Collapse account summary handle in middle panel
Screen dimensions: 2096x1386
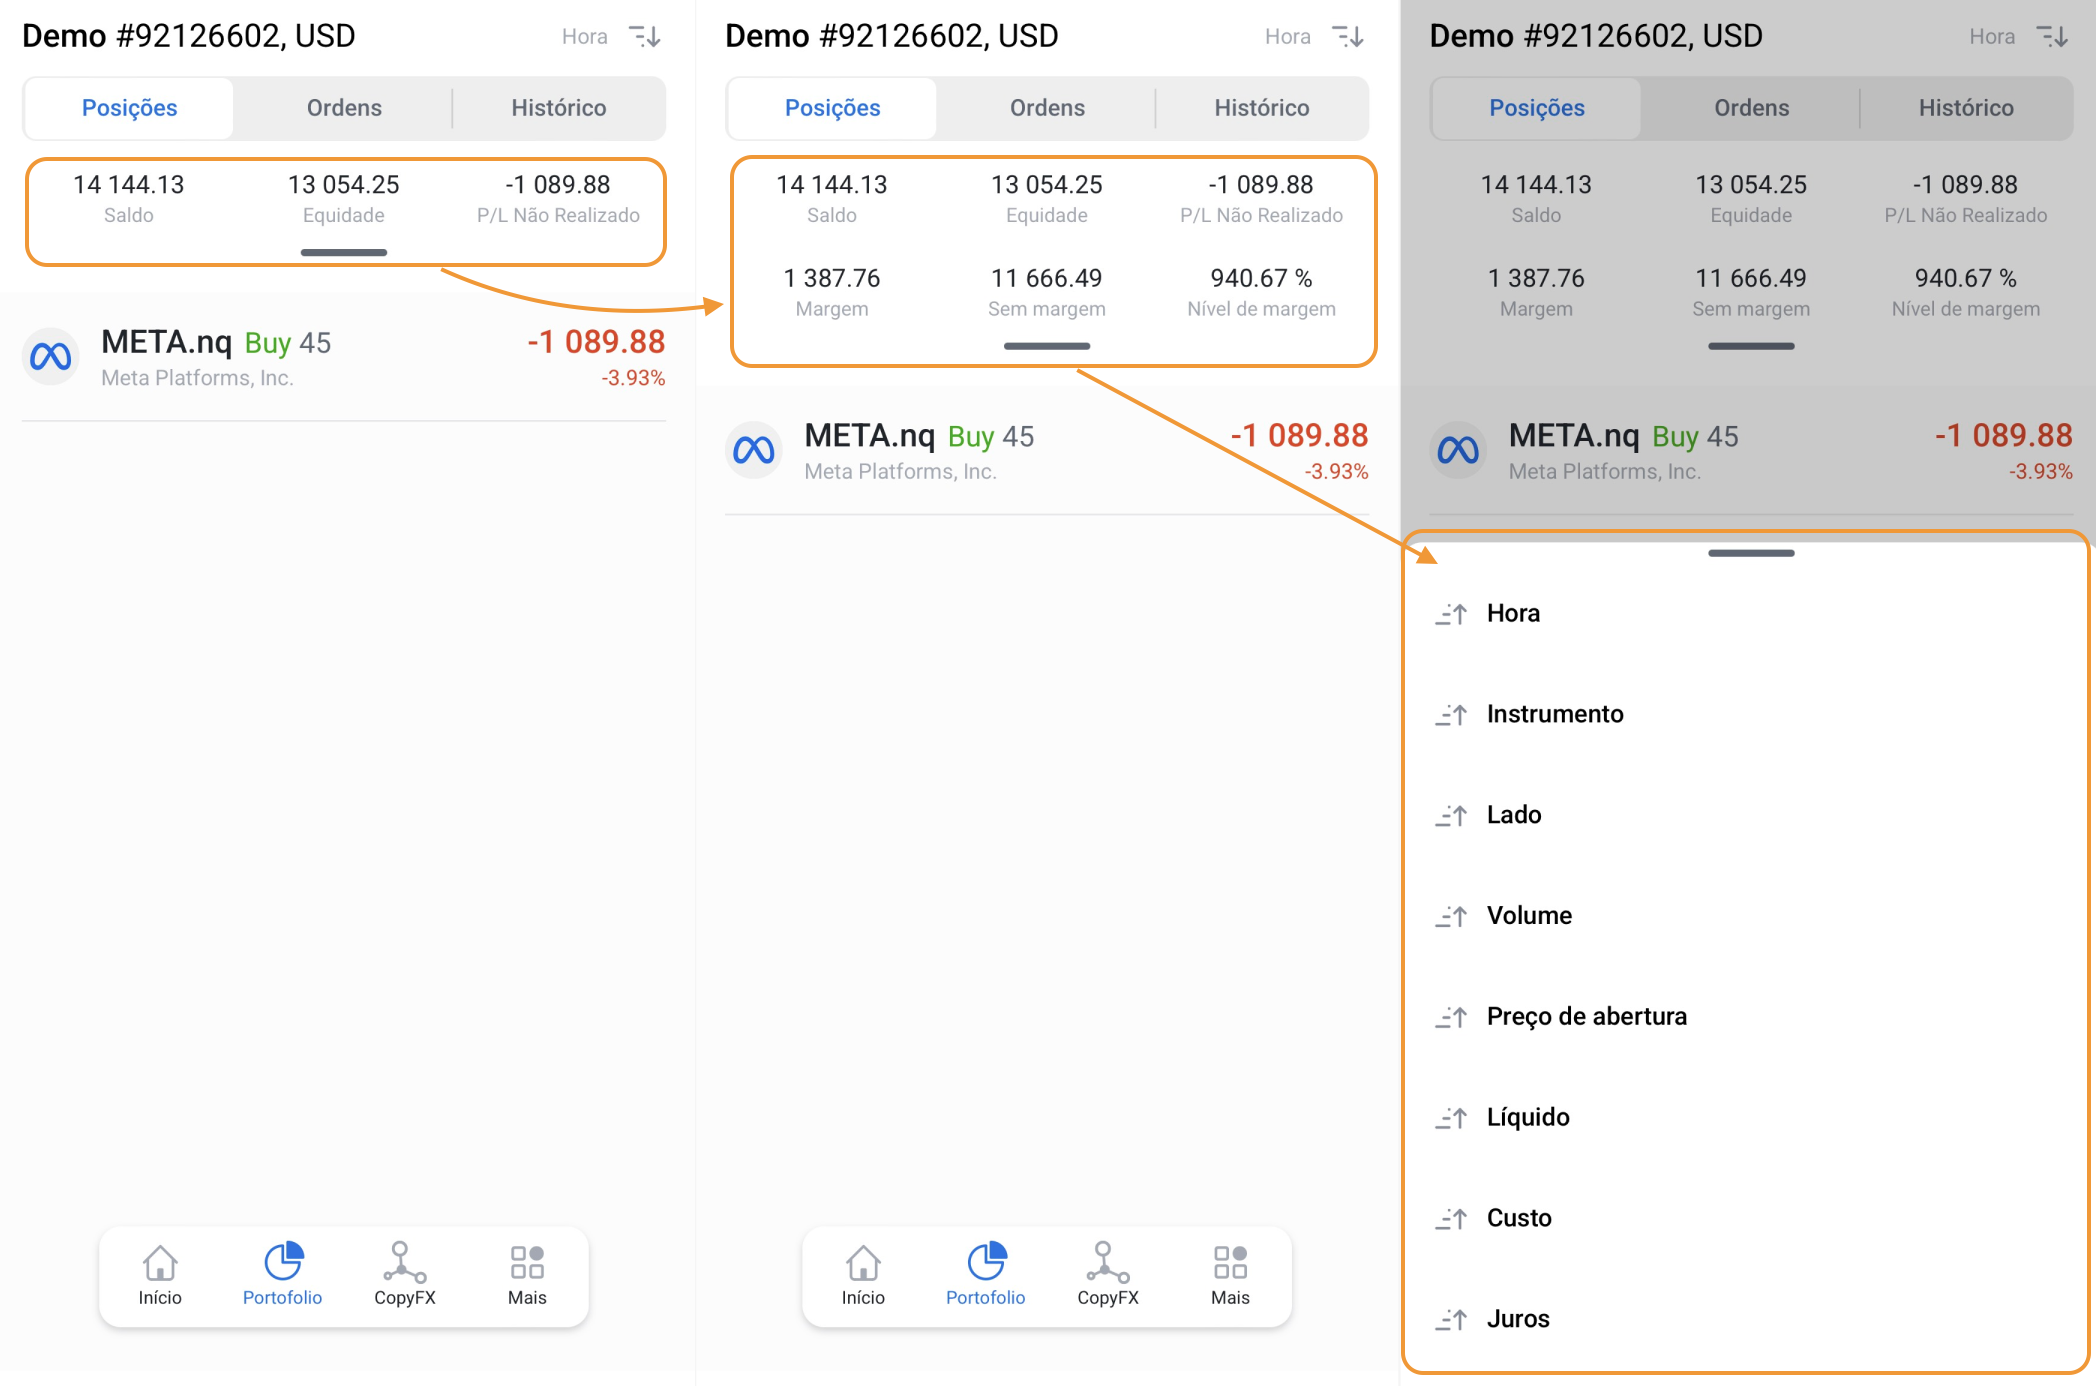(1046, 346)
